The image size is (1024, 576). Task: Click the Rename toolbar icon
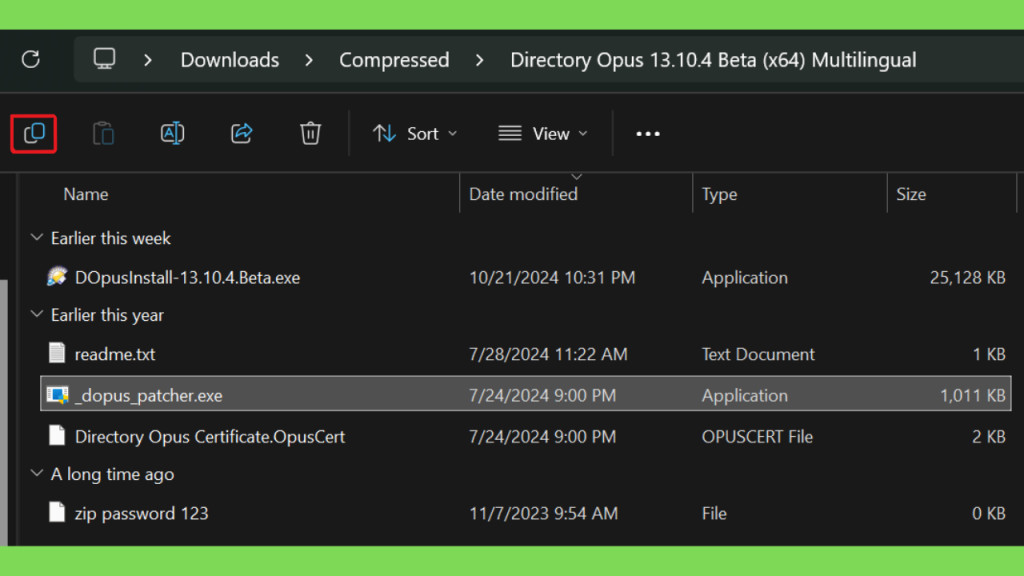[x=172, y=134]
